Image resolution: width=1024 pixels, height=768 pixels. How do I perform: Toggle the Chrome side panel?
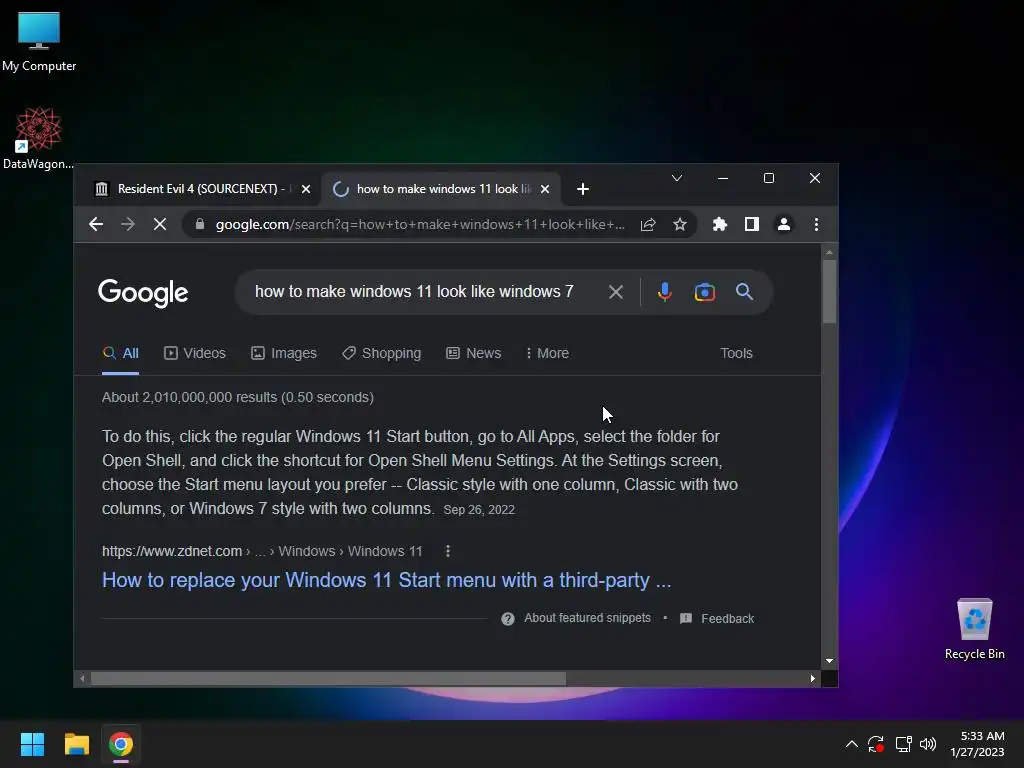click(752, 224)
